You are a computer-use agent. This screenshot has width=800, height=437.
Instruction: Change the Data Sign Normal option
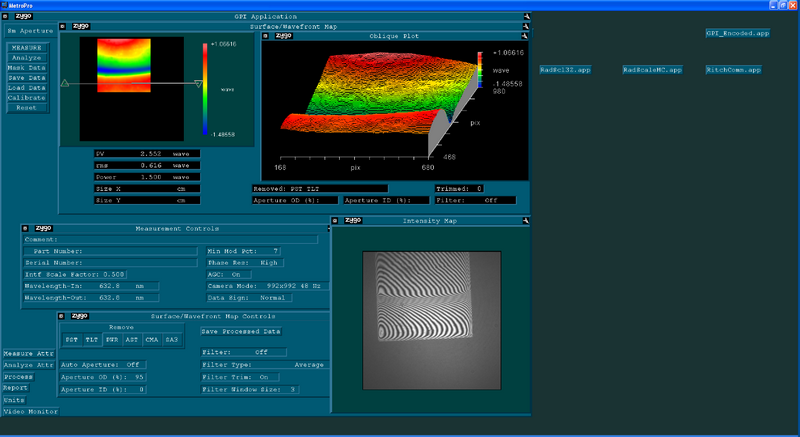249,297
